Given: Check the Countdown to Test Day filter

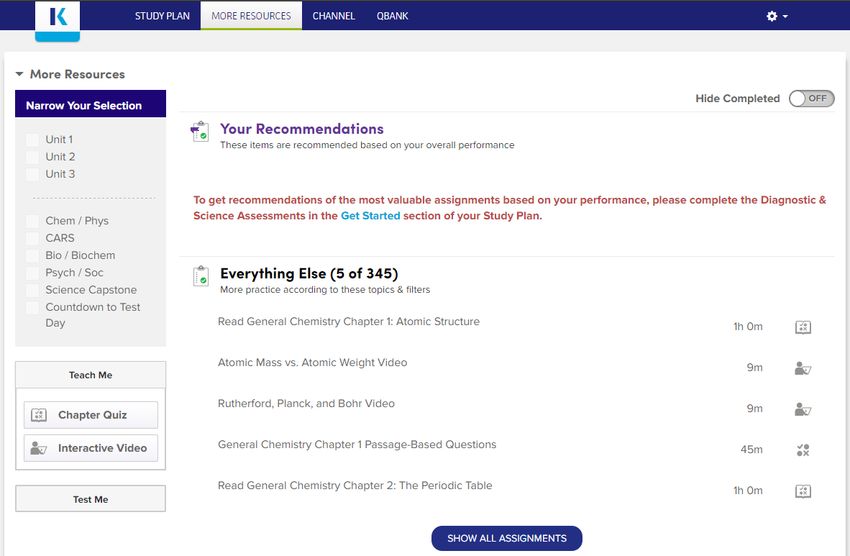Looking at the screenshot, I should 33,308.
